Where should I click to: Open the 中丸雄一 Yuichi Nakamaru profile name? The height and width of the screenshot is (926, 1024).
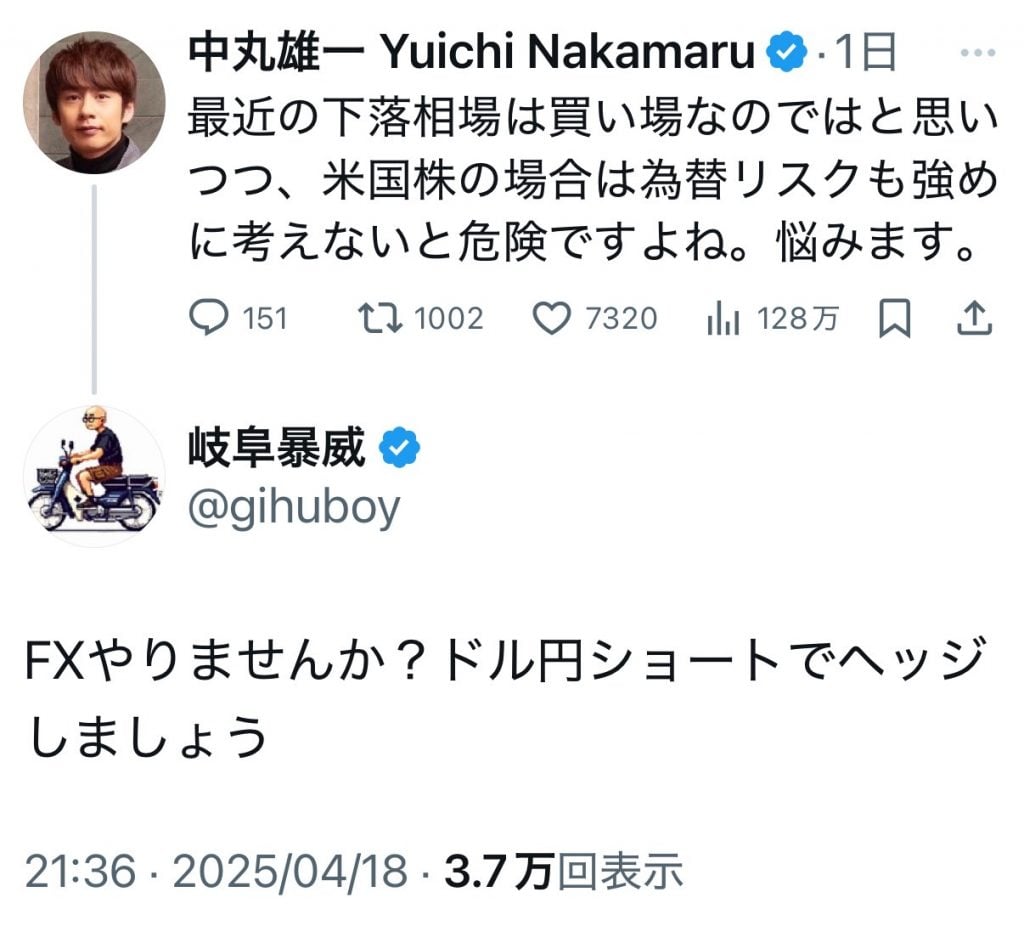click(470, 54)
